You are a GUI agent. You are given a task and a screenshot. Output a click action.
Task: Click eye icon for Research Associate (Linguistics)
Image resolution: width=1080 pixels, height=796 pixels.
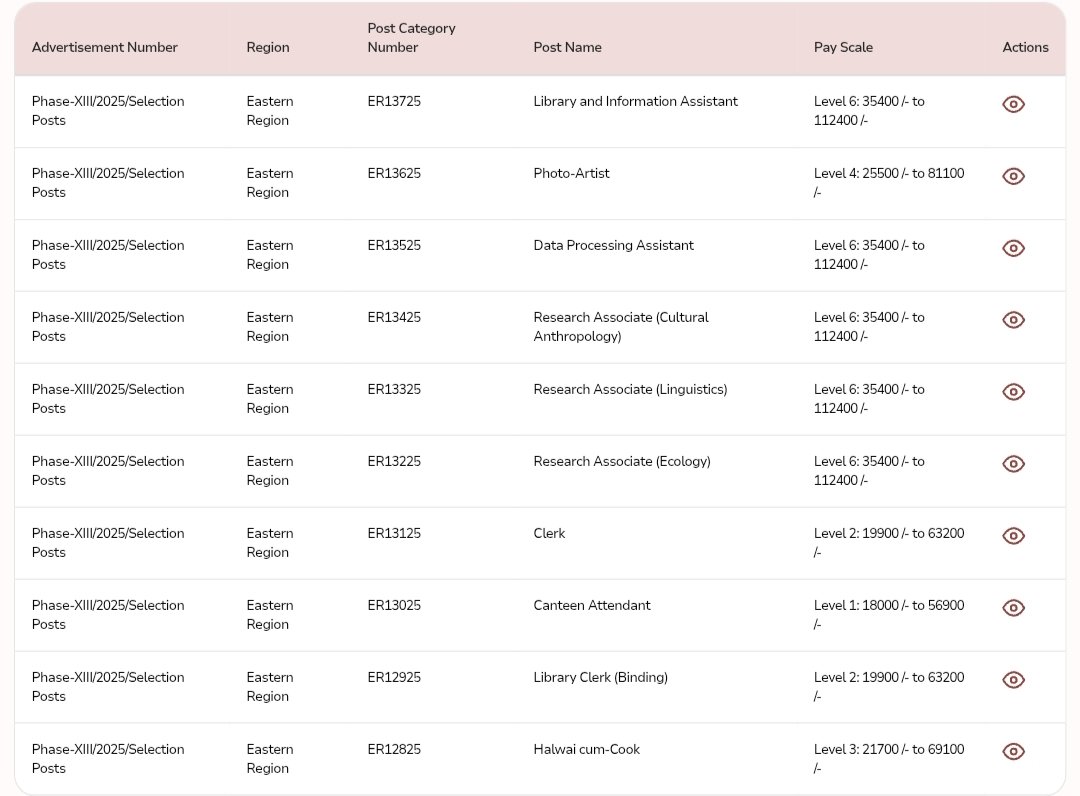[x=1013, y=392]
